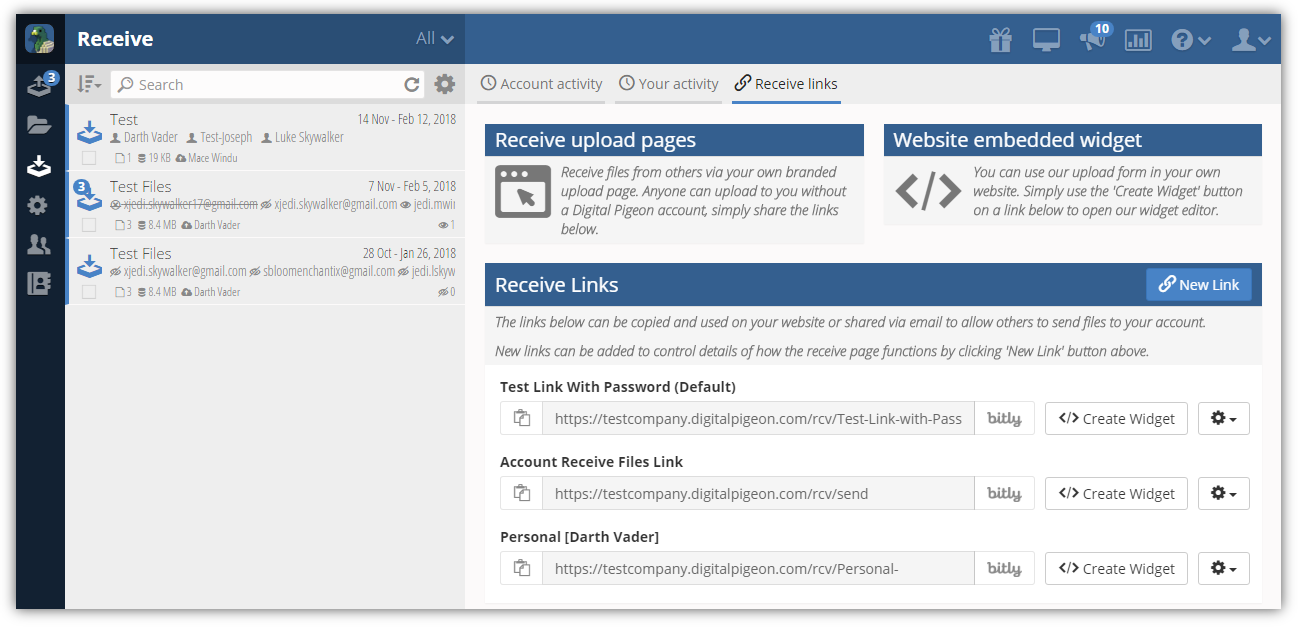The height and width of the screenshot is (627, 1298).
Task: Click the Mace Windu uploader label
Action: pos(206,158)
